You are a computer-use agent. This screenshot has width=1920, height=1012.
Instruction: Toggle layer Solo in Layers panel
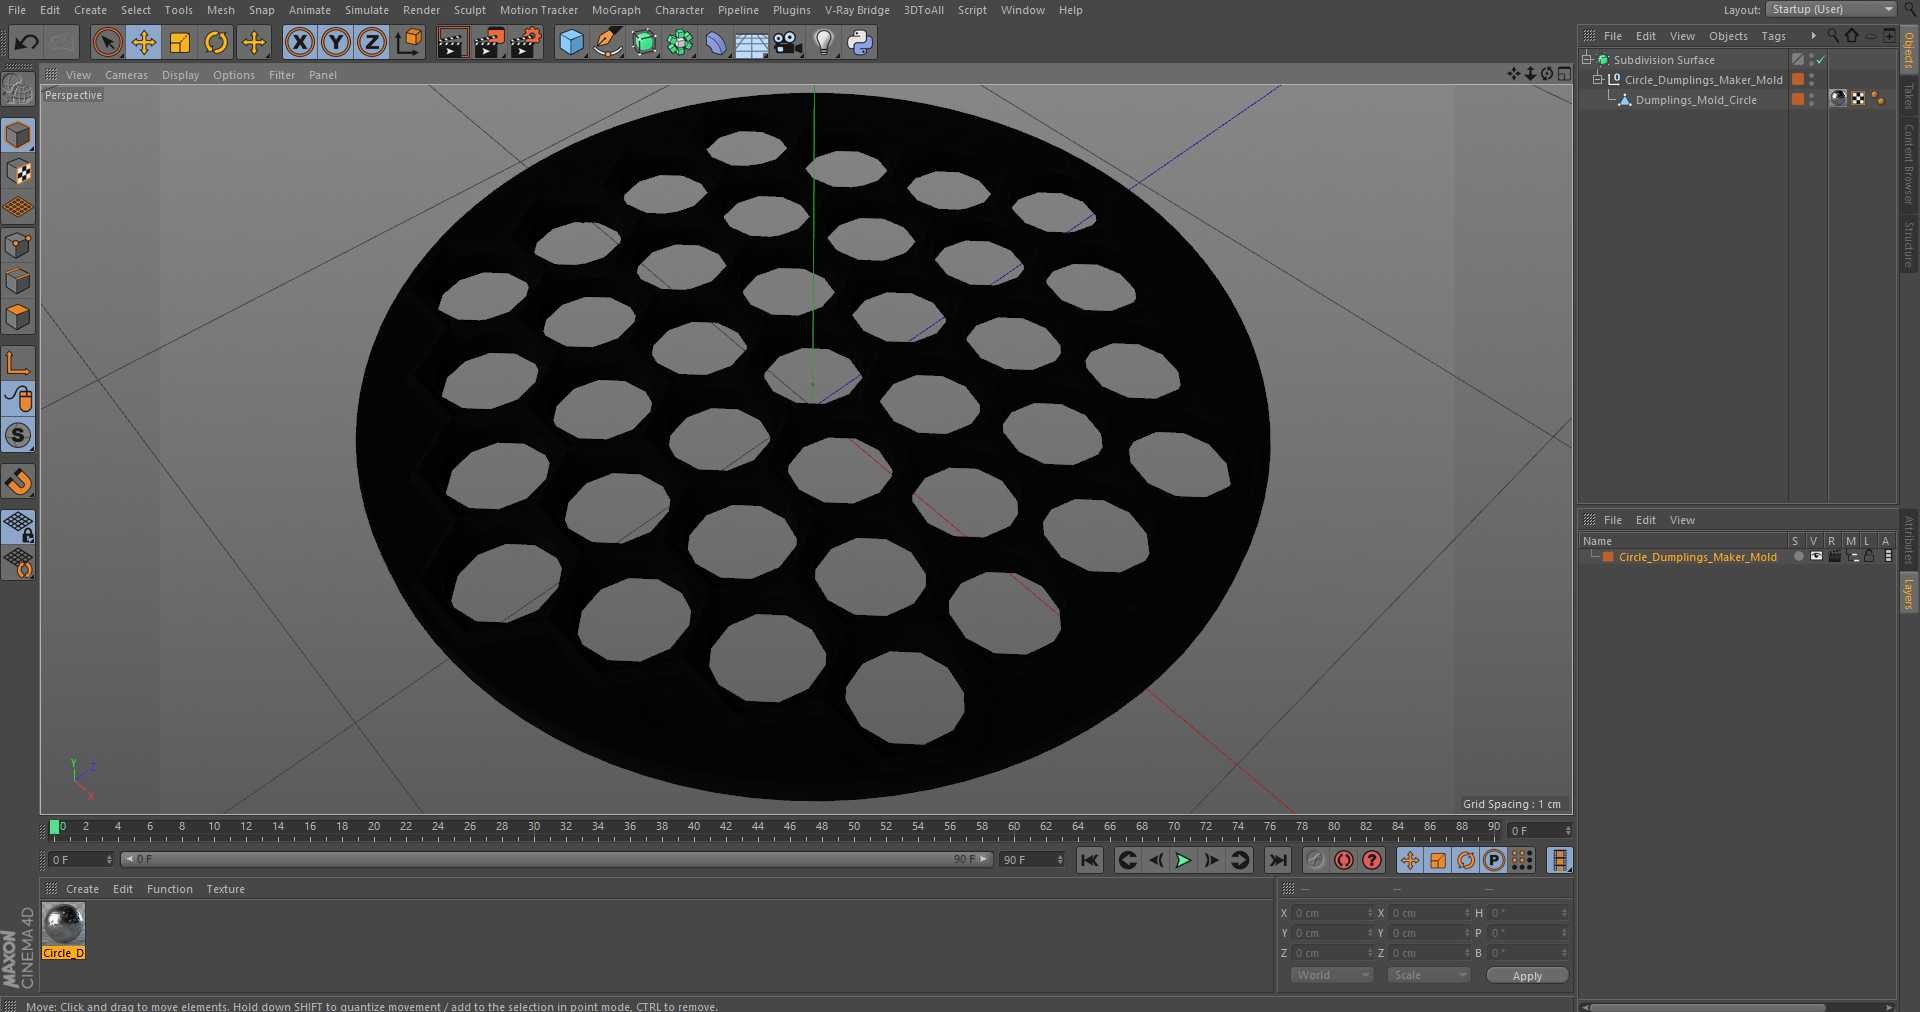click(1799, 557)
